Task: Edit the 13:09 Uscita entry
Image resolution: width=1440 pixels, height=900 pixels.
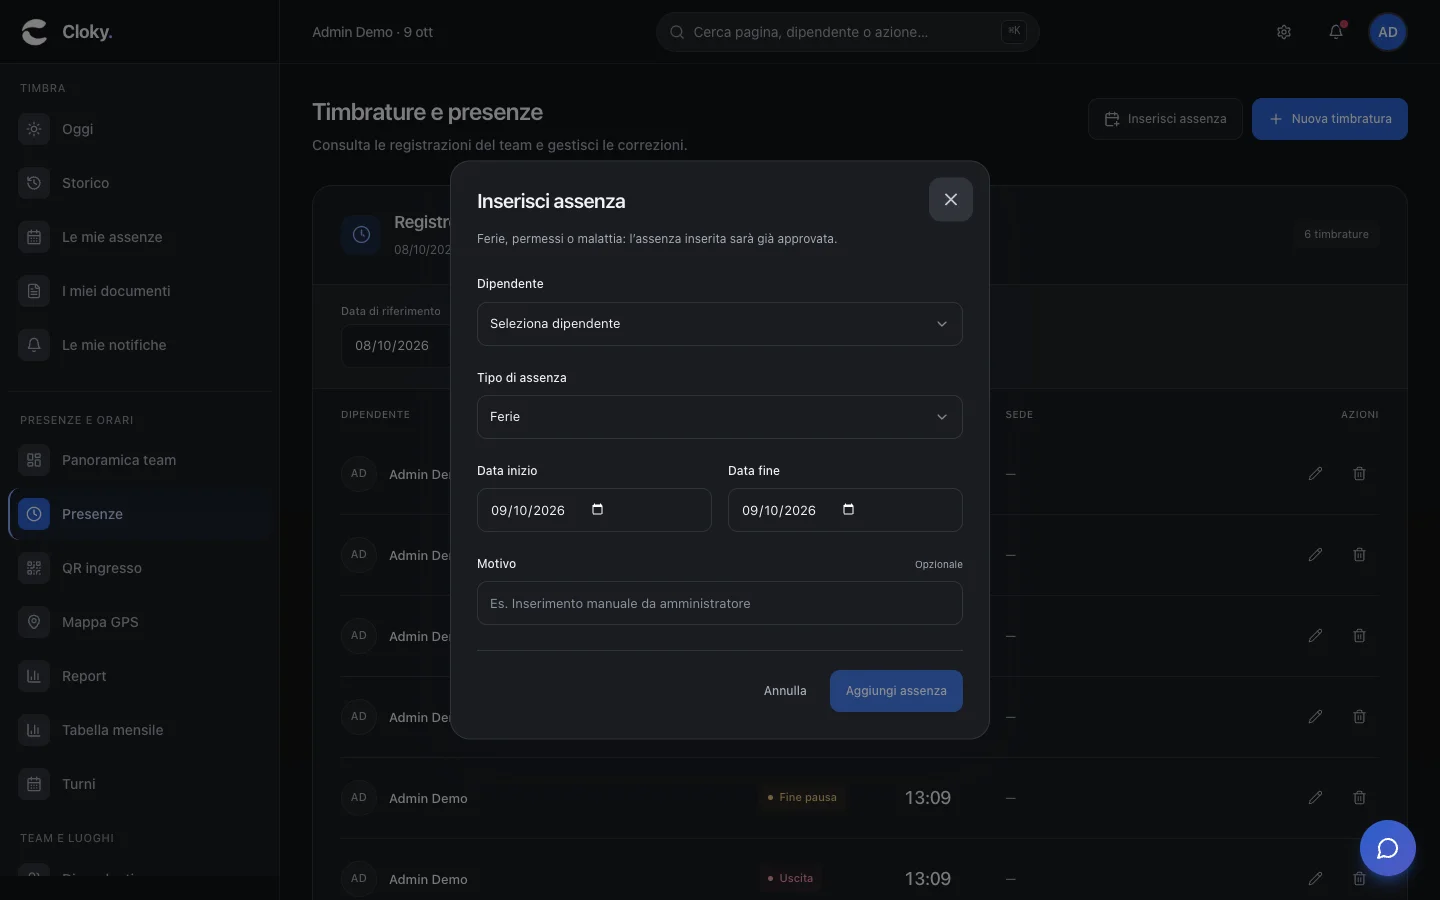Action: (1315, 879)
